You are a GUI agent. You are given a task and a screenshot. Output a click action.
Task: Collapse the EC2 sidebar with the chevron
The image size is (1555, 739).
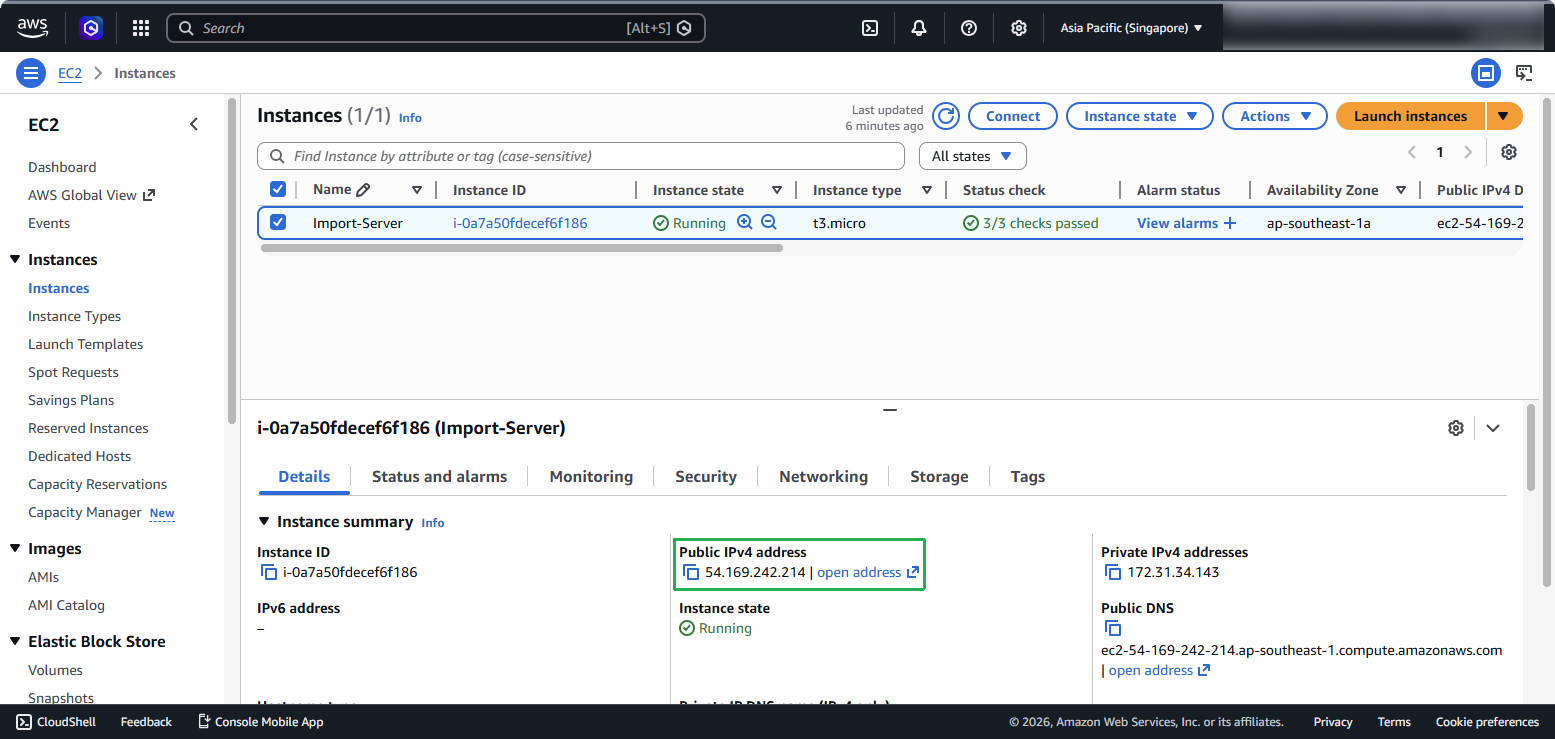(194, 124)
